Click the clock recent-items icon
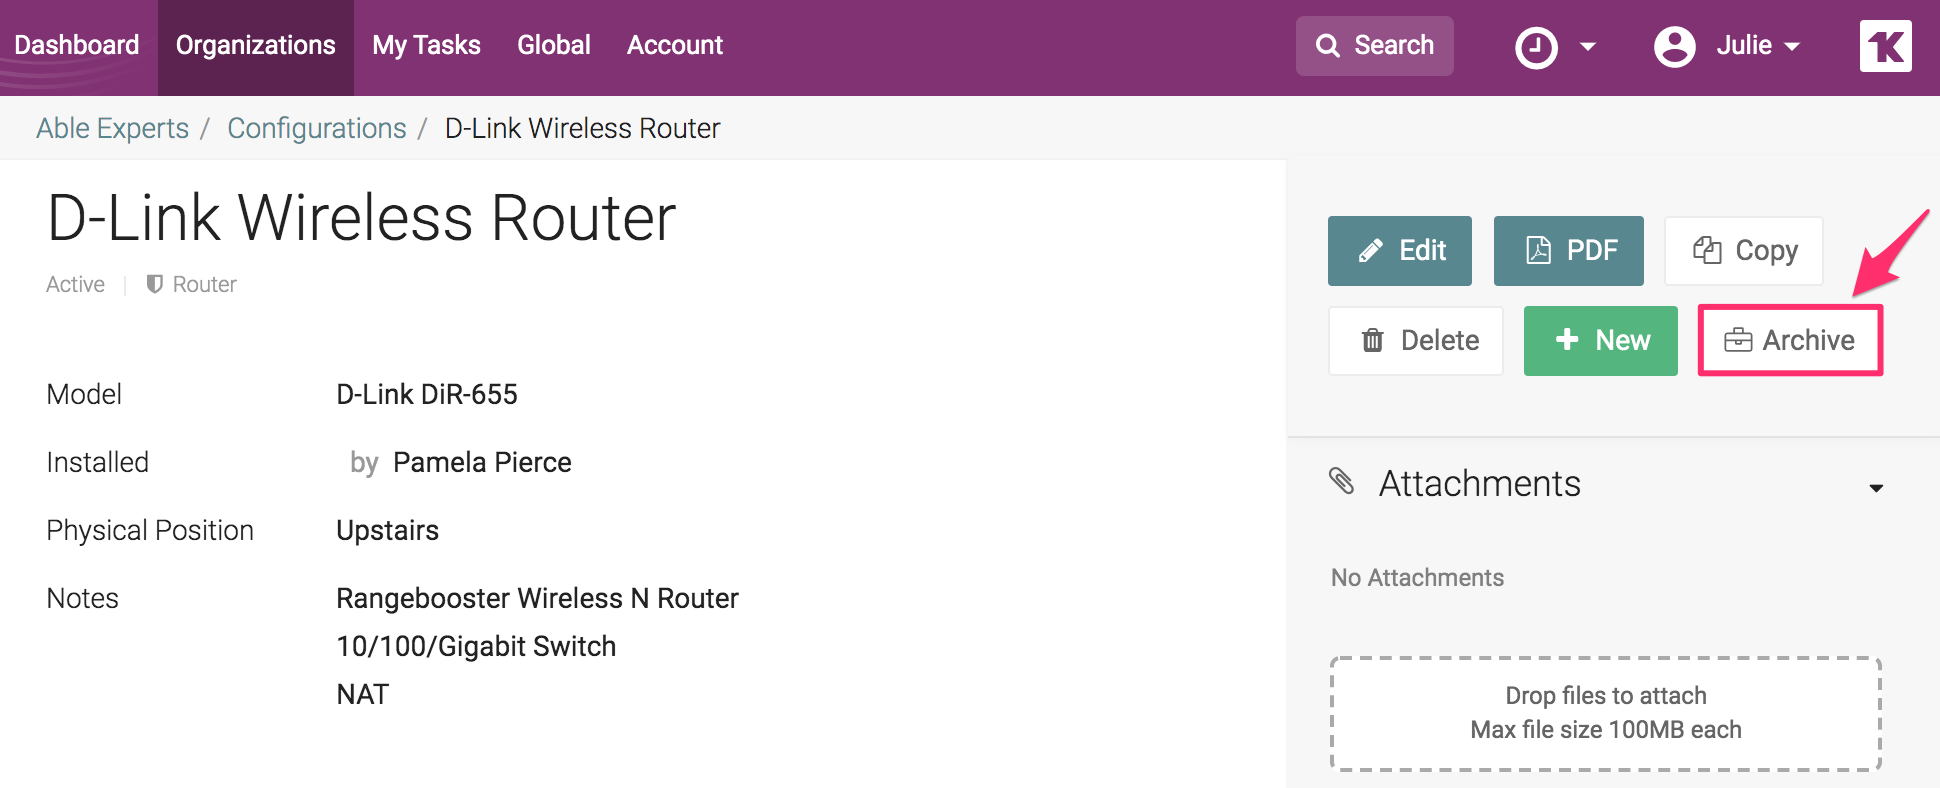Image resolution: width=1940 pixels, height=788 pixels. tap(1536, 47)
